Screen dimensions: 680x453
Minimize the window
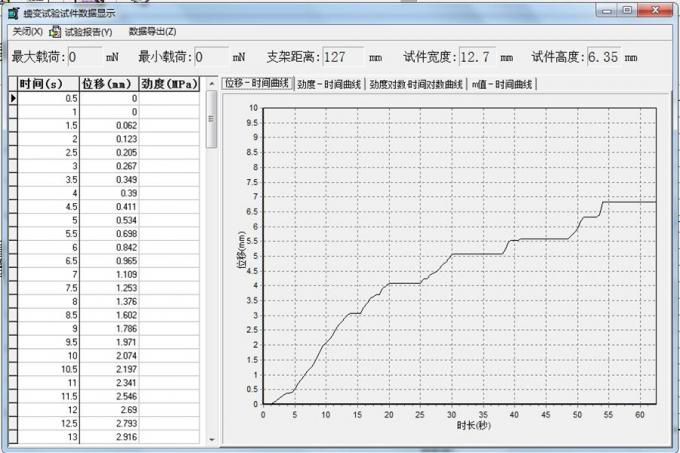[603, 10]
